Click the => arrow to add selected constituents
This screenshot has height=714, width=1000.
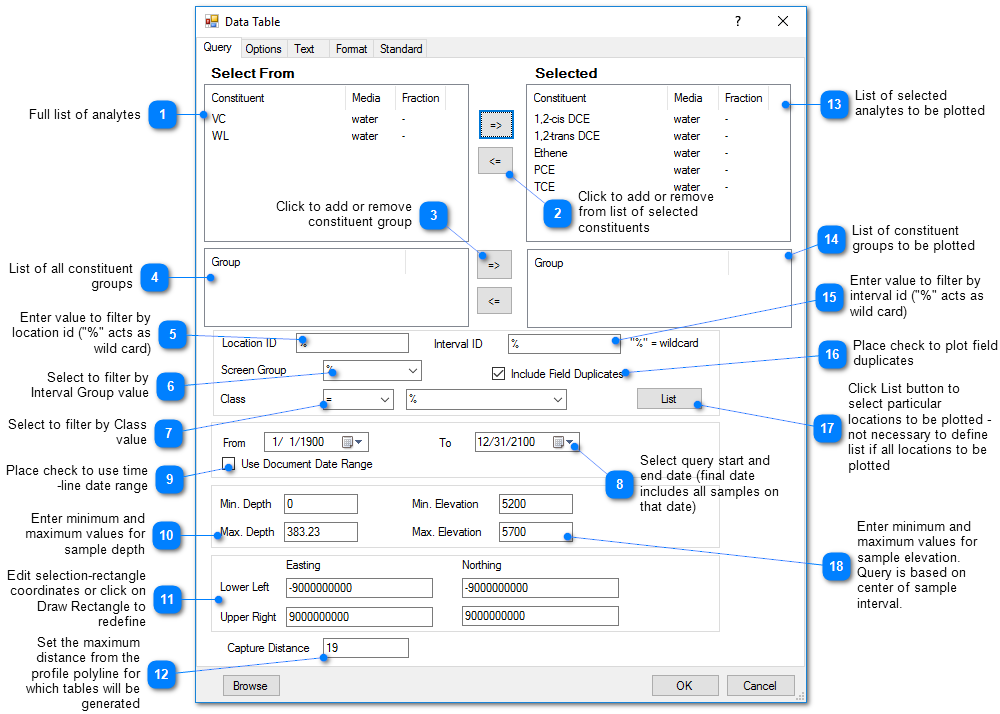[495, 123]
